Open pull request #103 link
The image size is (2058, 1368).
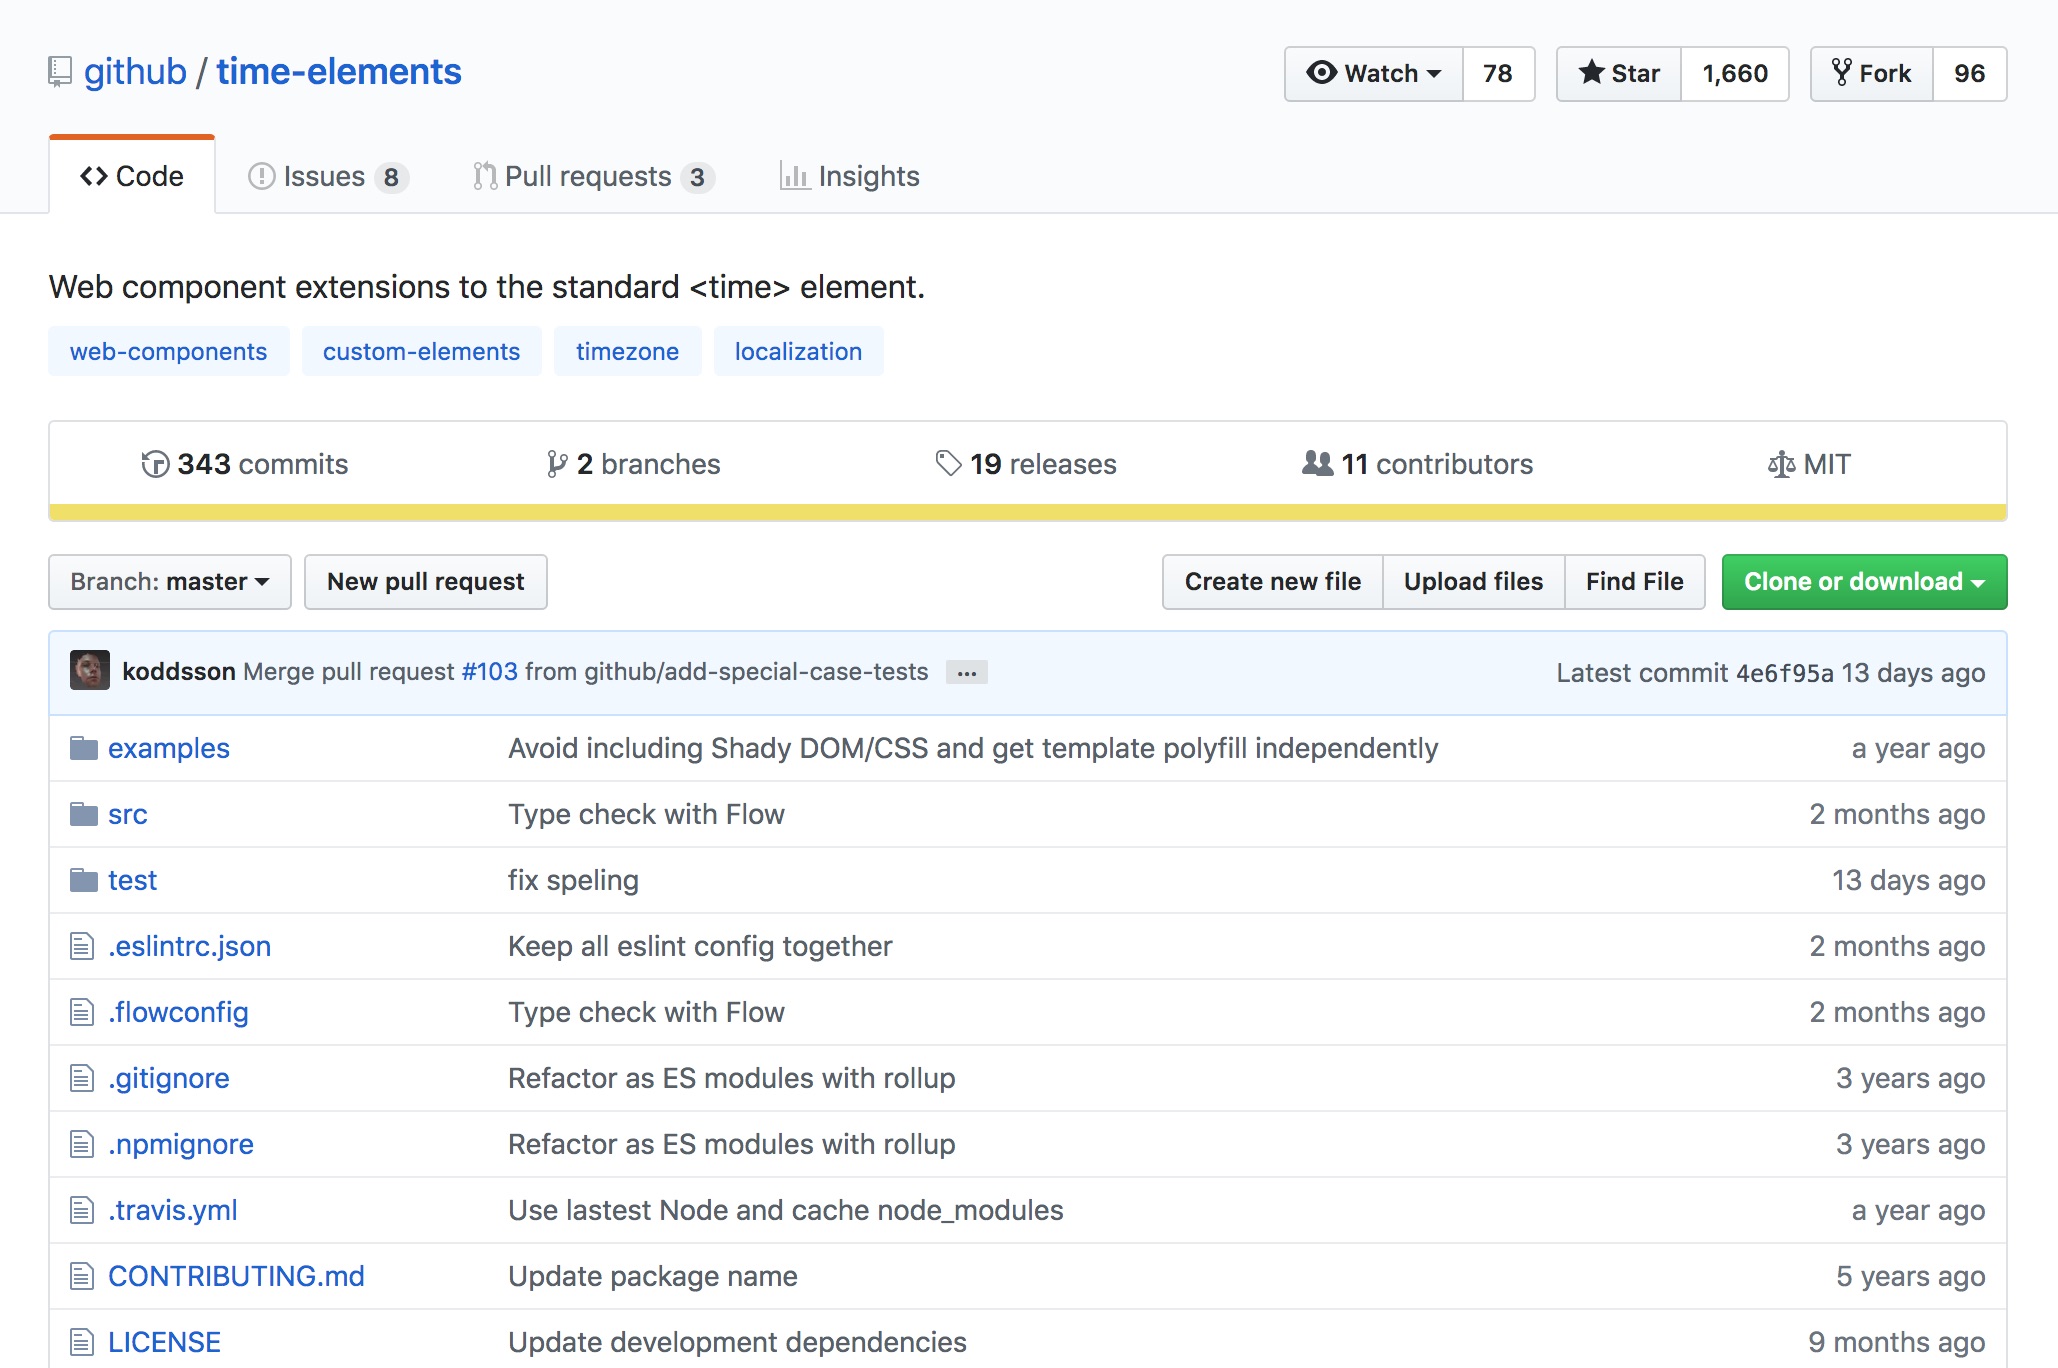[x=490, y=671]
